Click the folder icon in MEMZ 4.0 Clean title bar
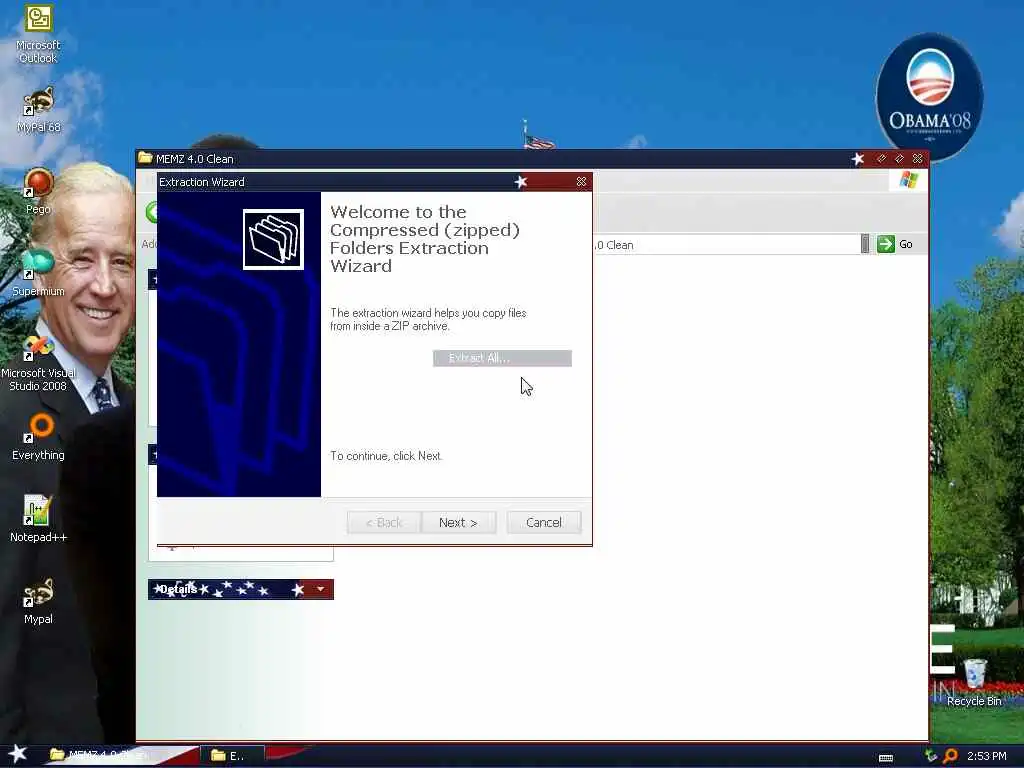 145,158
